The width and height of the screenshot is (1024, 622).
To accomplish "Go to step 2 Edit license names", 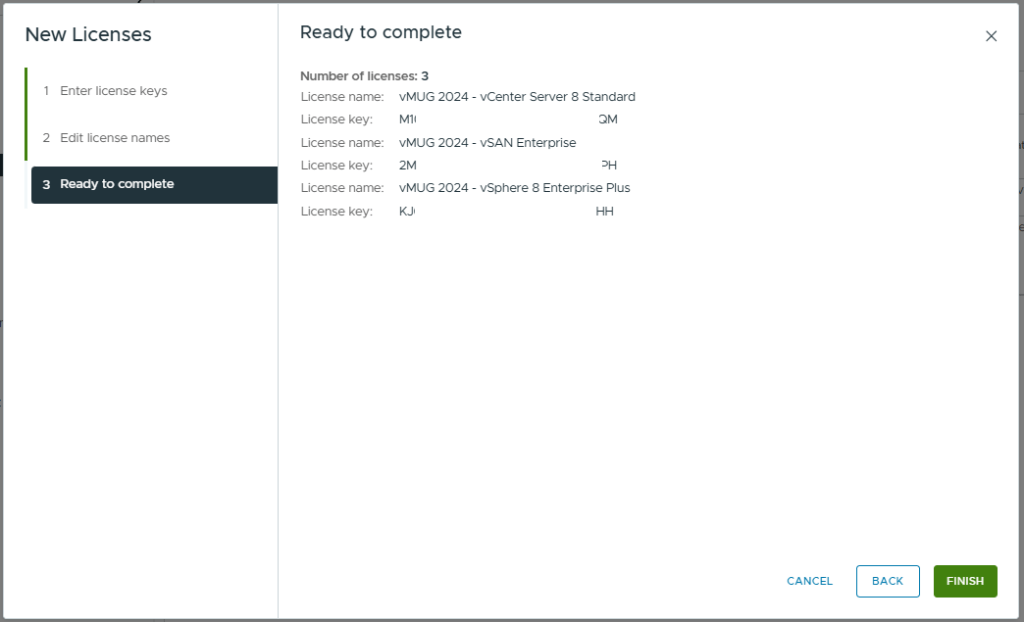I will click(114, 138).
